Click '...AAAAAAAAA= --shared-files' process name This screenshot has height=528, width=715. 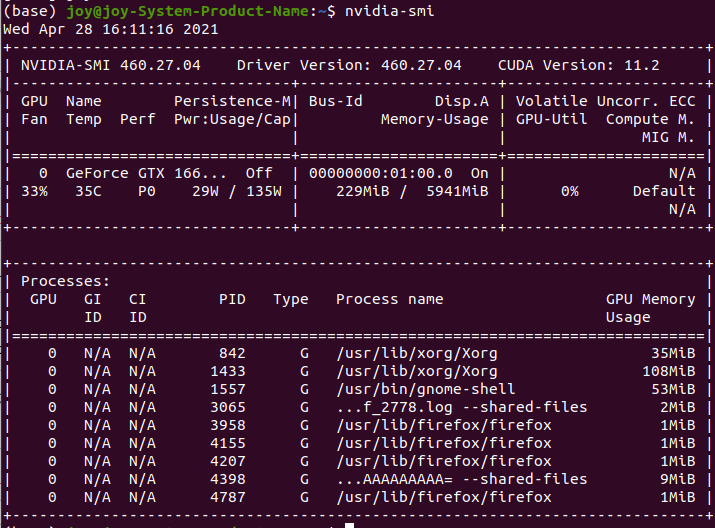point(461,479)
